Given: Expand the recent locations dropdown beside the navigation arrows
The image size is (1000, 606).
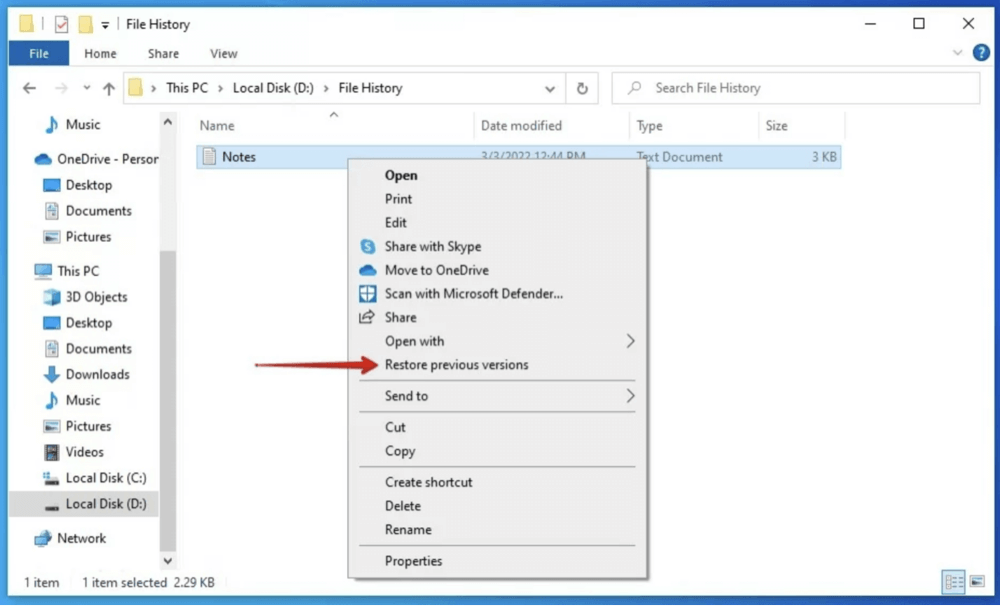Looking at the screenshot, I should click(86, 88).
